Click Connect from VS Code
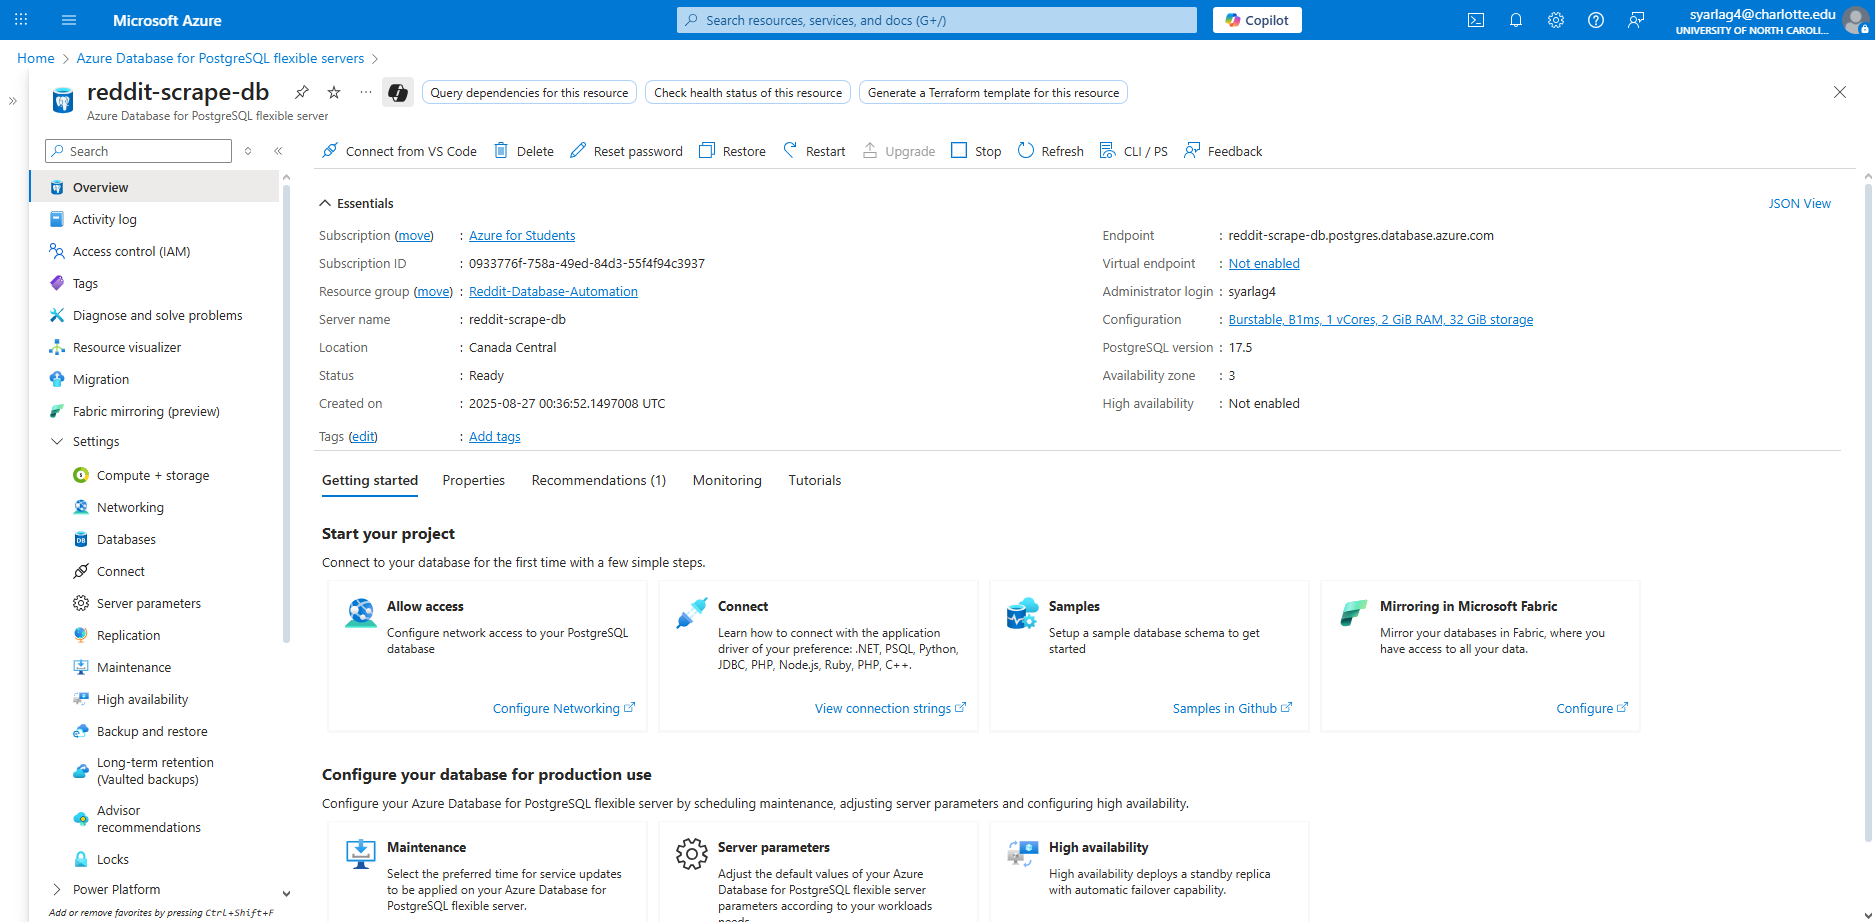The width and height of the screenshot is (1875, 922). pos(399,151)
